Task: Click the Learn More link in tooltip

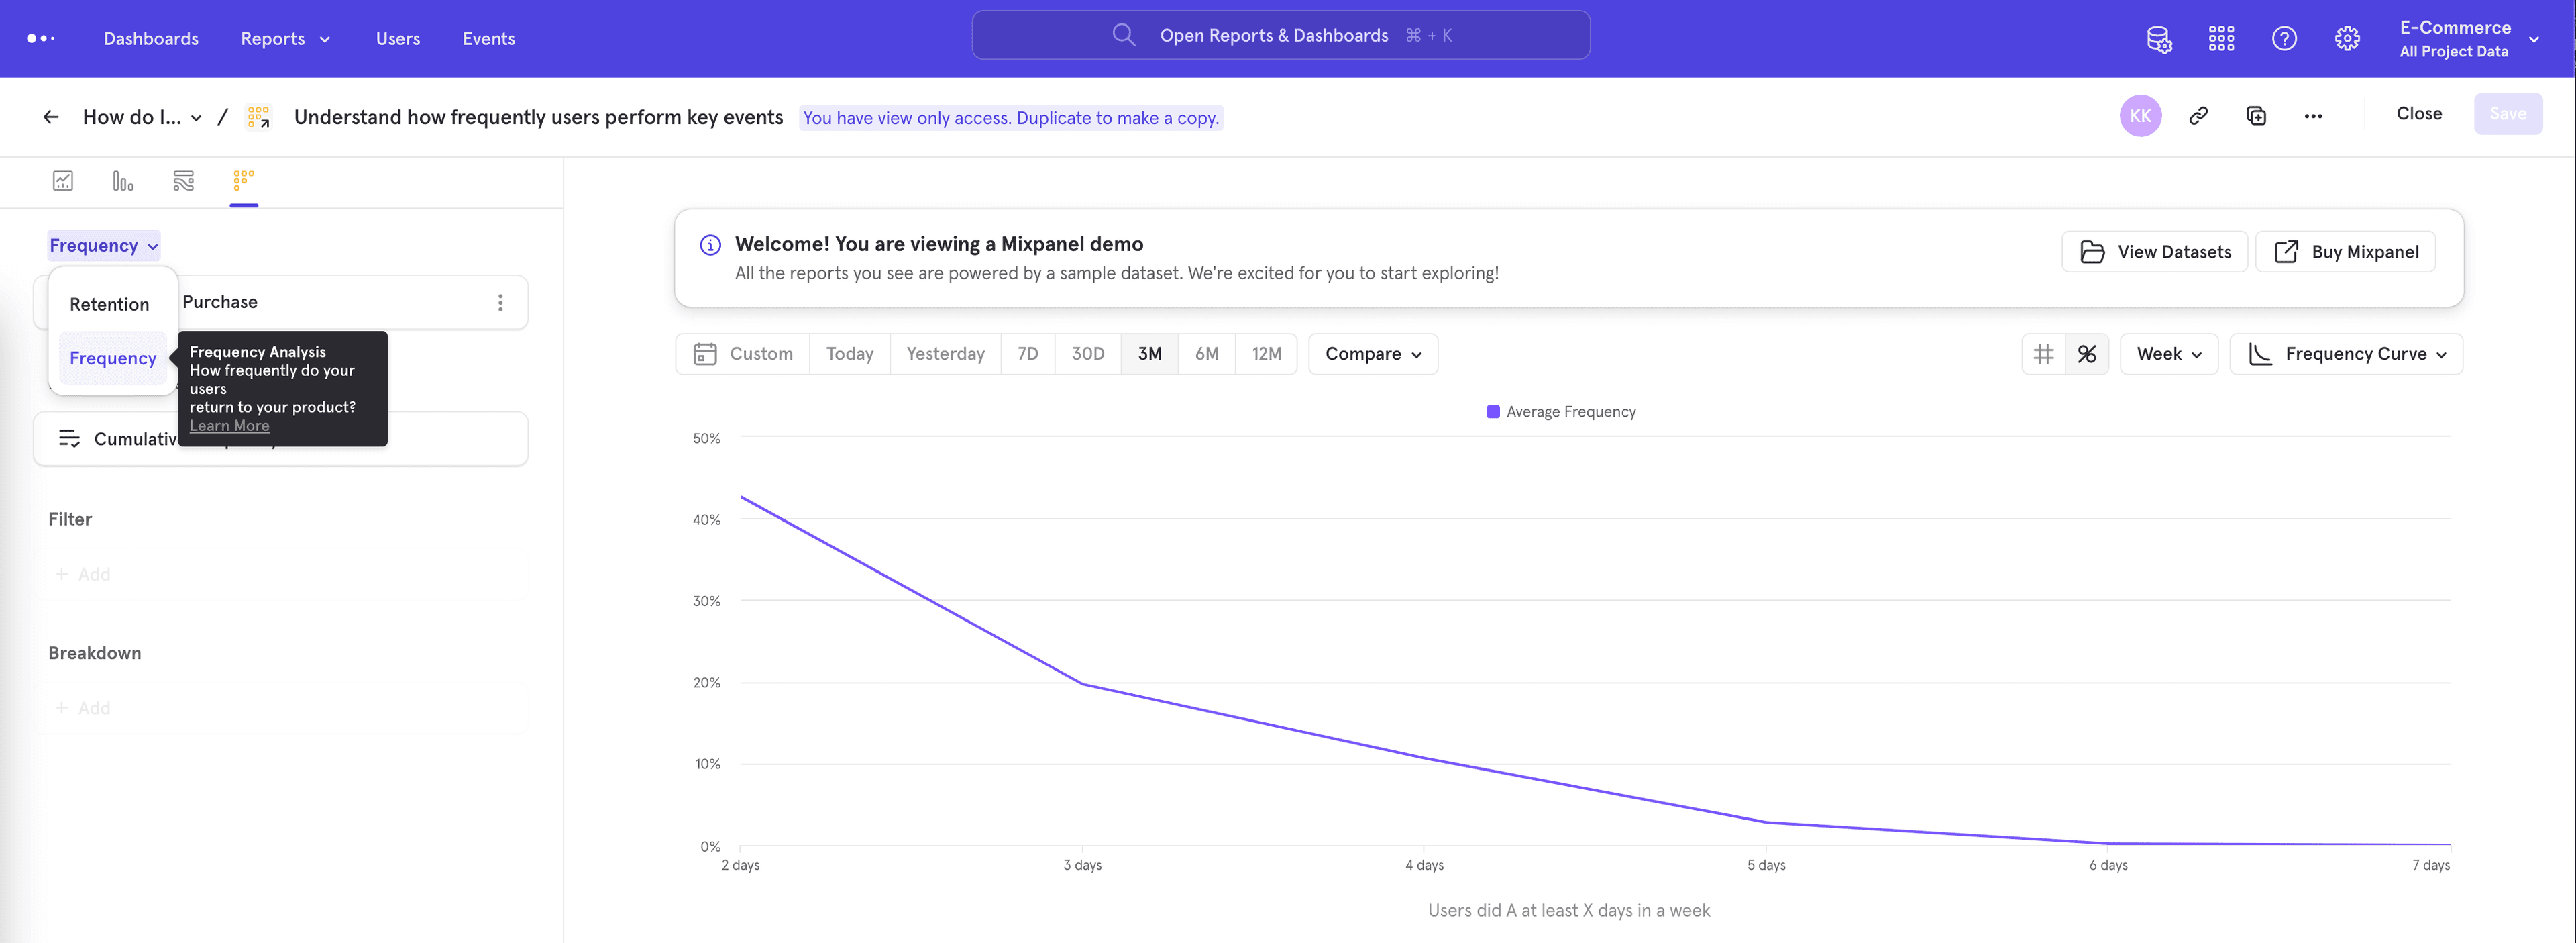Action: (x=229, y=426)
